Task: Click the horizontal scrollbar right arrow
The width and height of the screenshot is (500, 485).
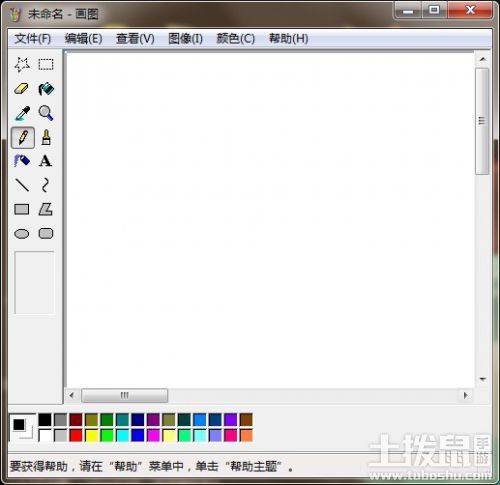Action: coord(465,395)
